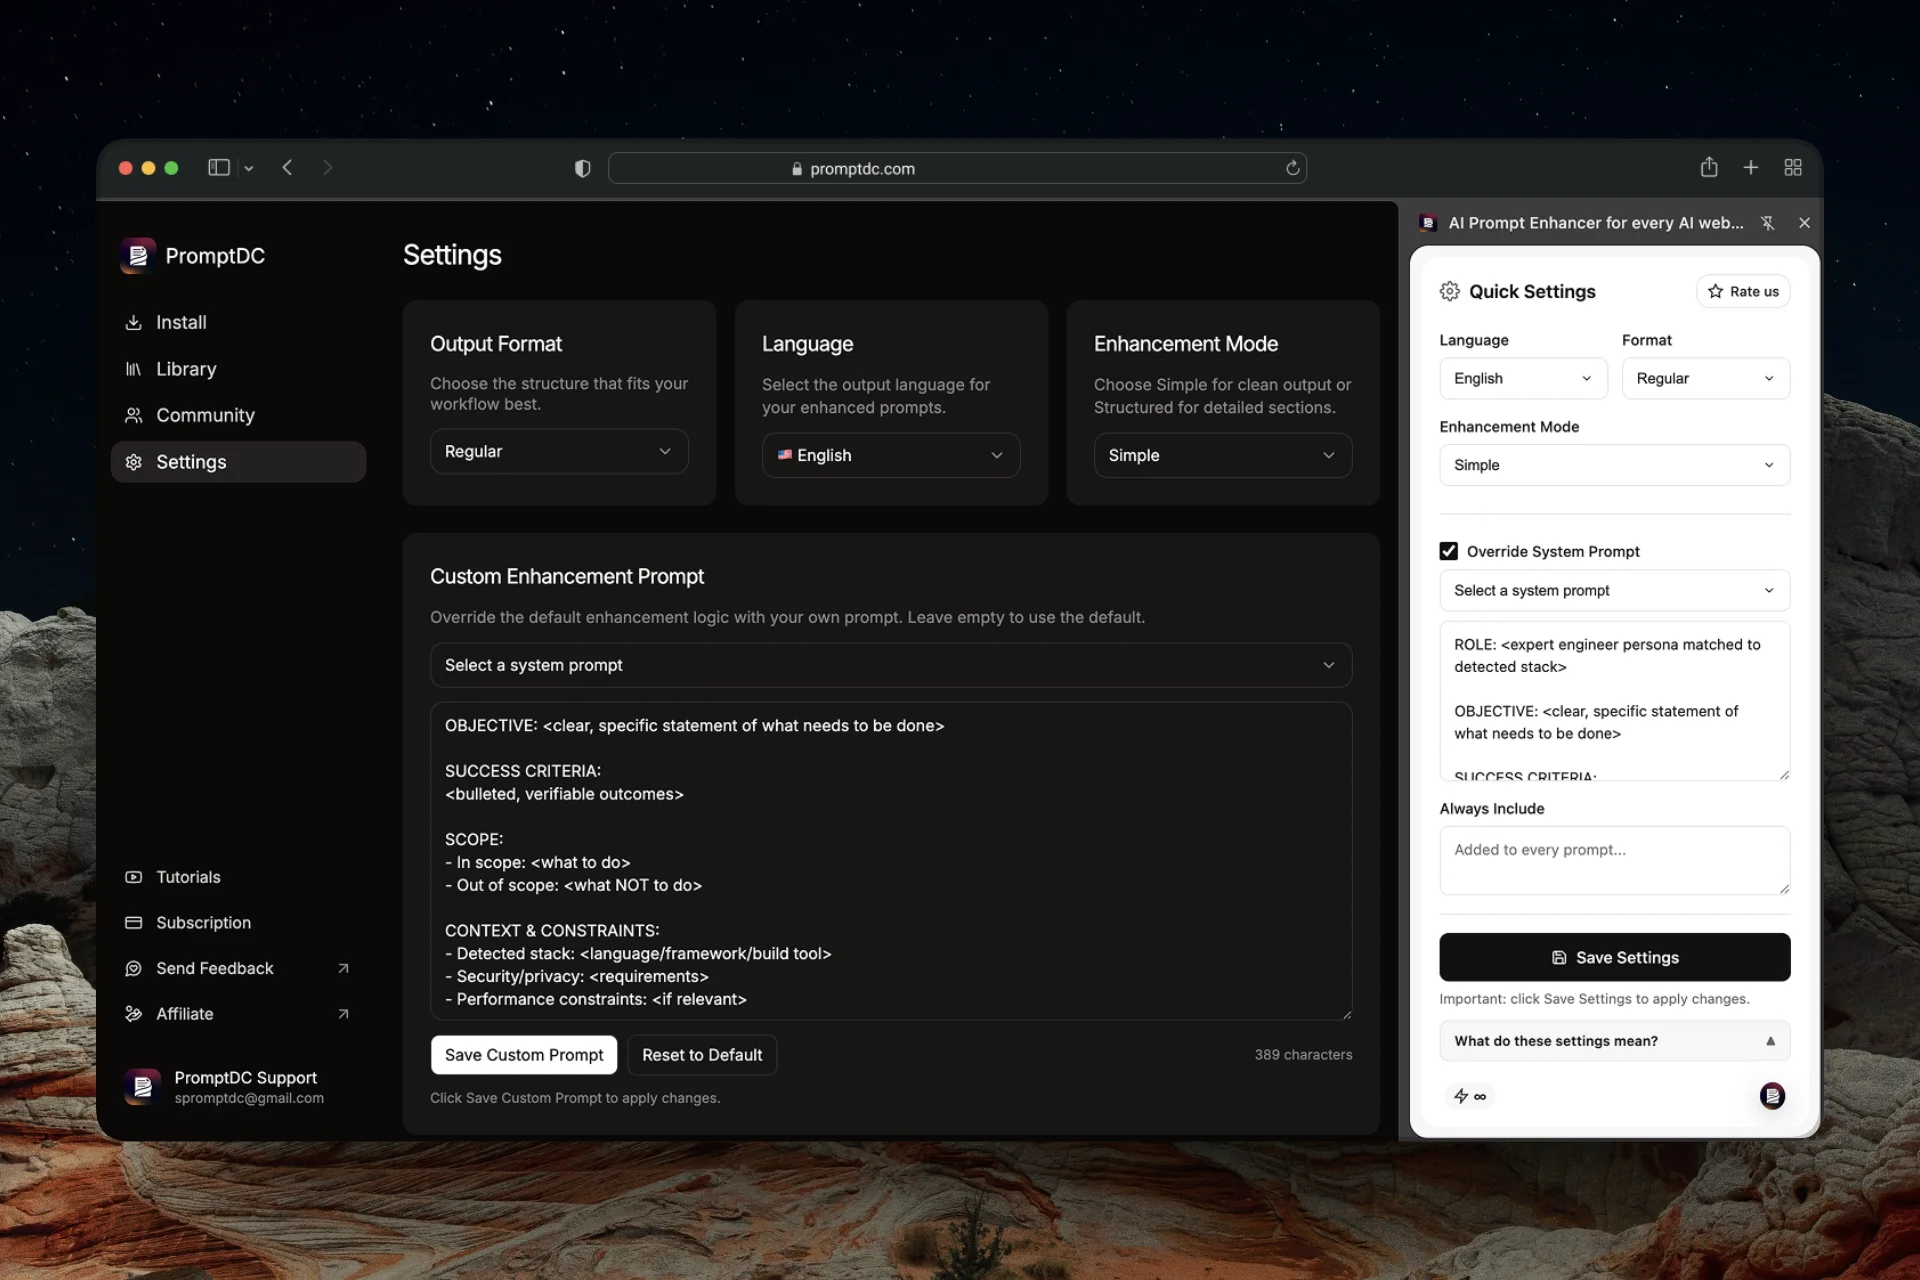Viewport: 1920px width, 1280px height.
Task: Open the 'Select a system prompt' dropdown
Action: click(890, 665)
